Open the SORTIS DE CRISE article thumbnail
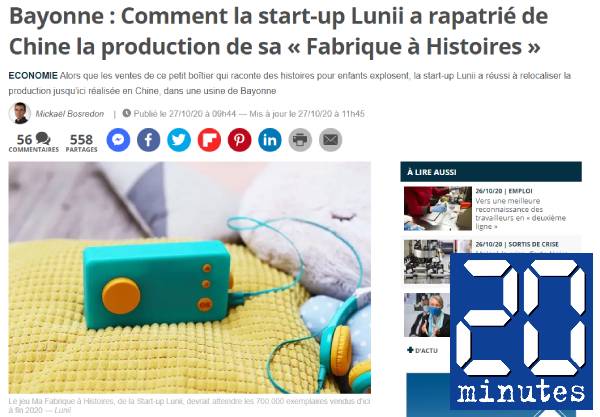The image size is (600, 417). [x=427, y=262]
